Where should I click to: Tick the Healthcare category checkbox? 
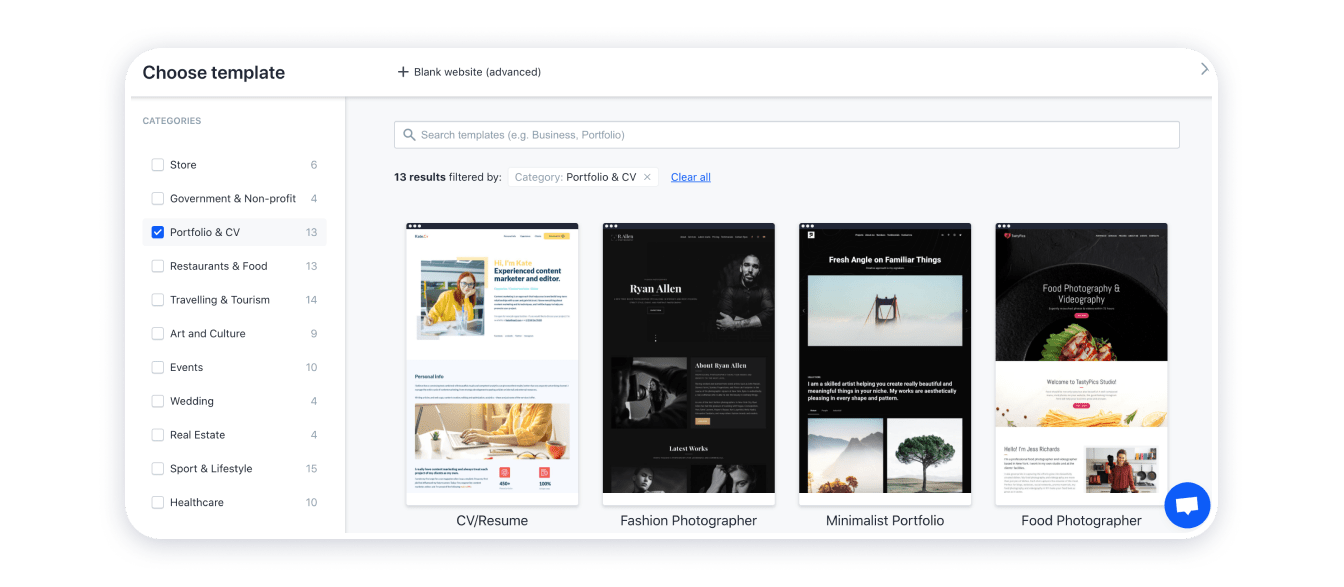pyautogui.click(x=157, y=502)
